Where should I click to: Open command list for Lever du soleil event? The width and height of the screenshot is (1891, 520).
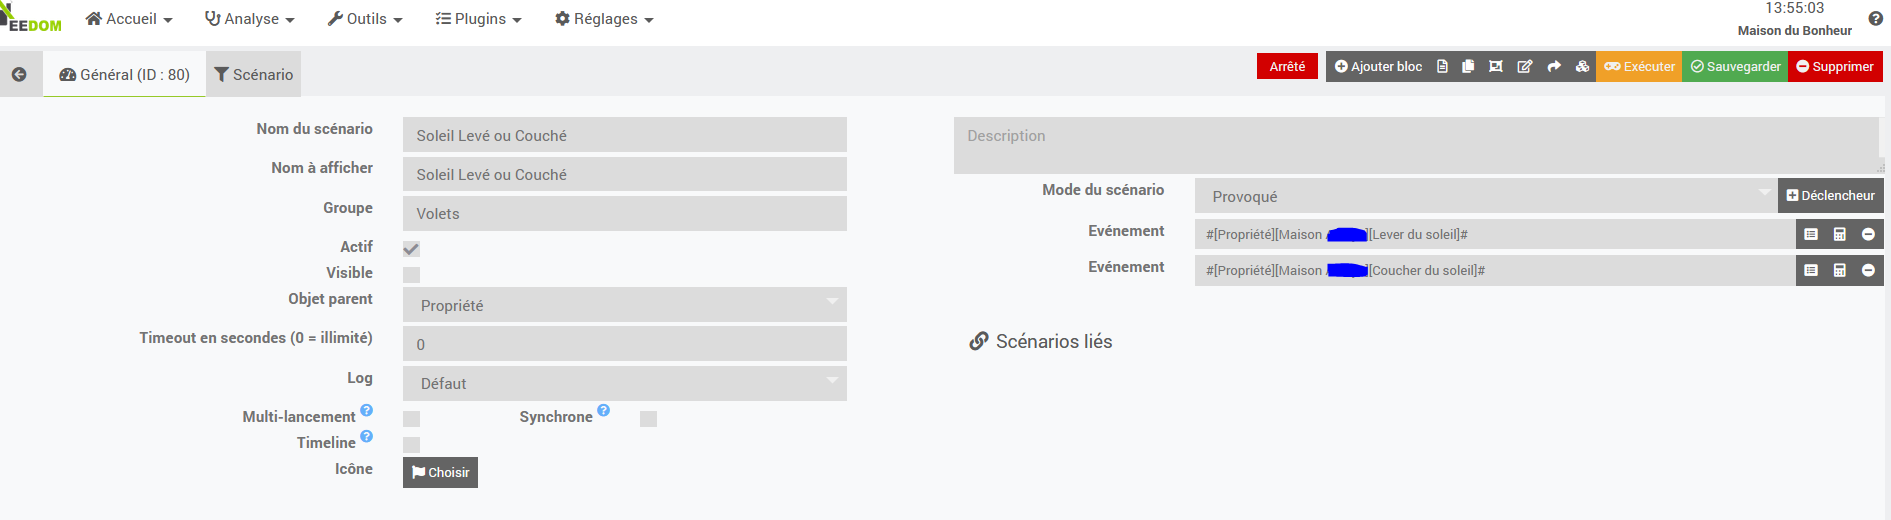[x=1811, y=234]
